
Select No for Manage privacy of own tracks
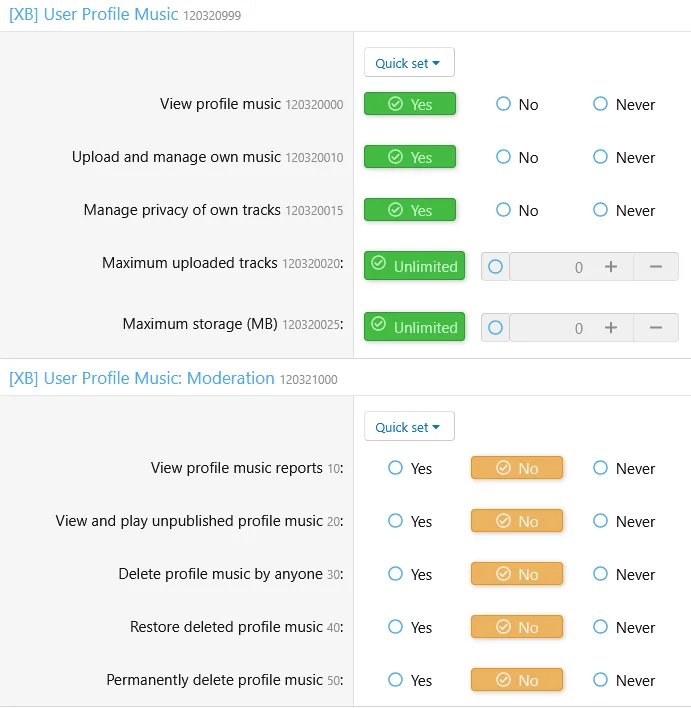[x=517, y=210]
